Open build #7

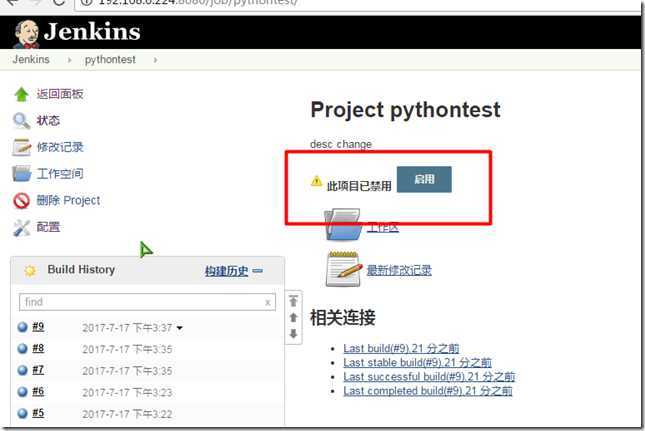(38, 370)
